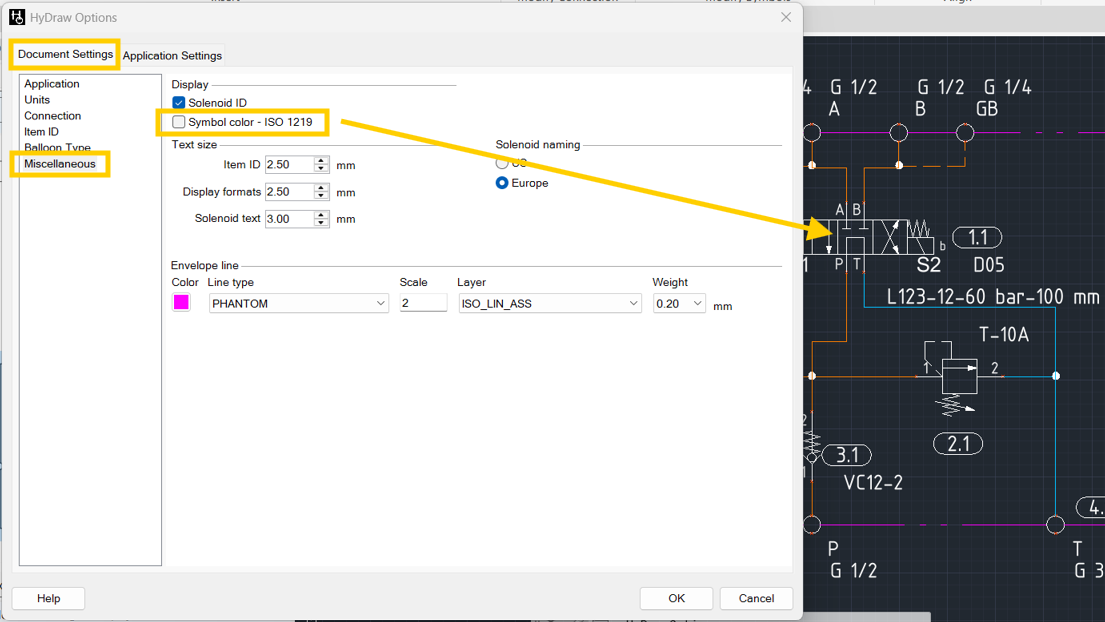Viewport: 1105px width, 622px height.
Task: Select balloon 1.1 in the drawing
Action: pyautogui.click(x=977, y=237)
